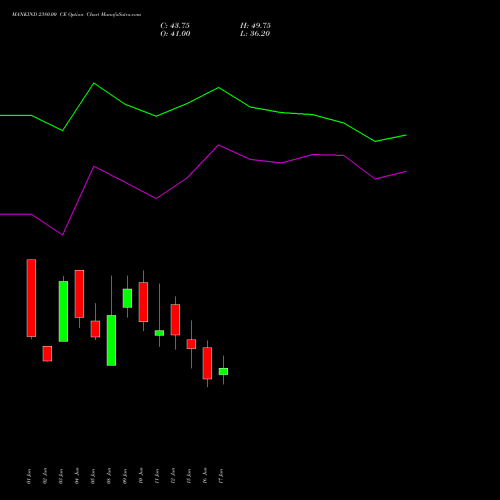This screenshot has width=500, height=500.
Task: Select the 17 date label on axis
Action: pyautogui.click(x=221, y=476)
